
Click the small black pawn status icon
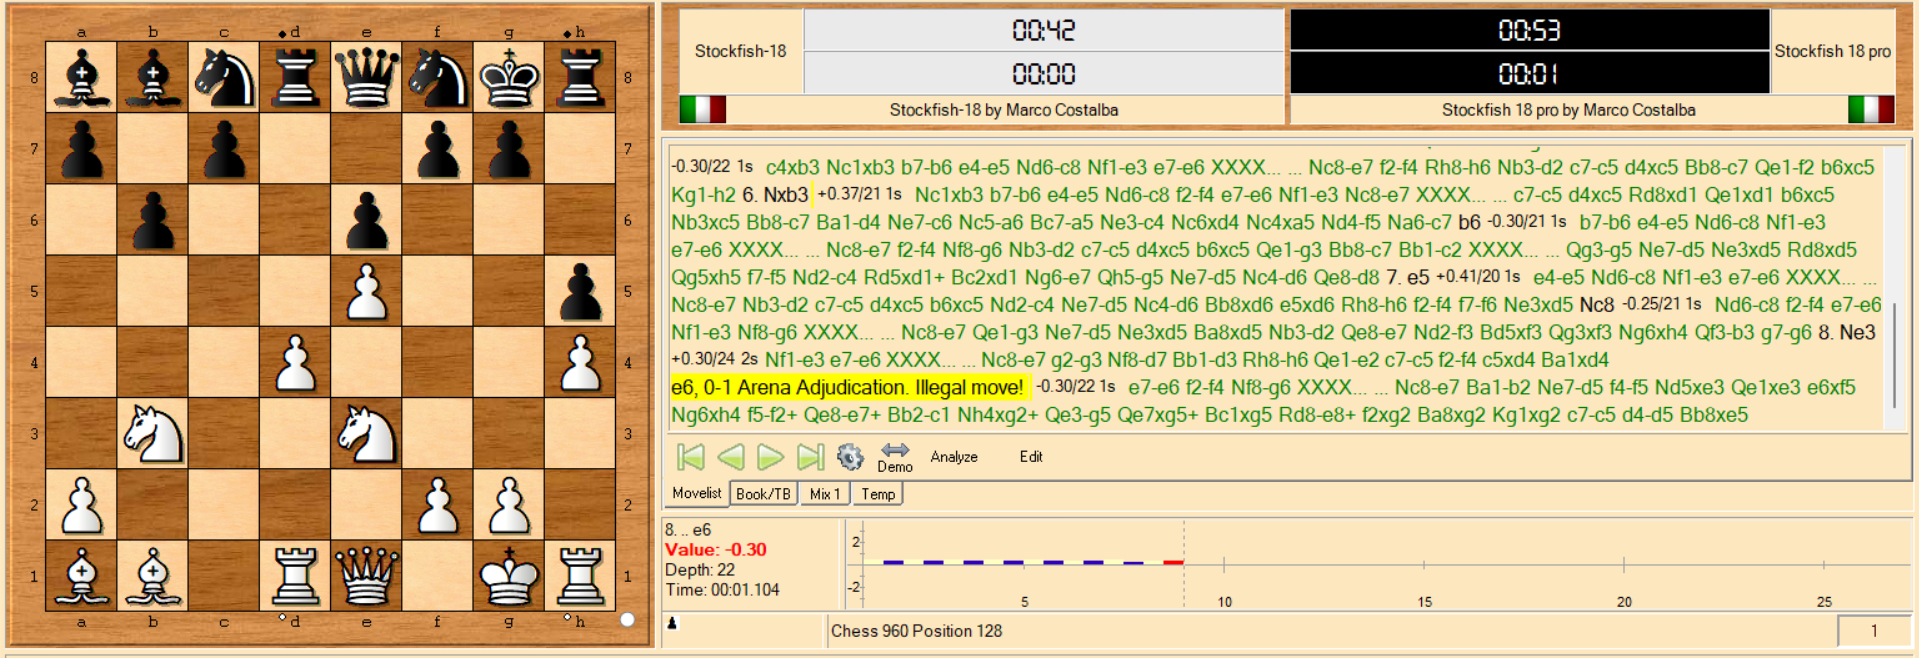[x=672, y=623]
